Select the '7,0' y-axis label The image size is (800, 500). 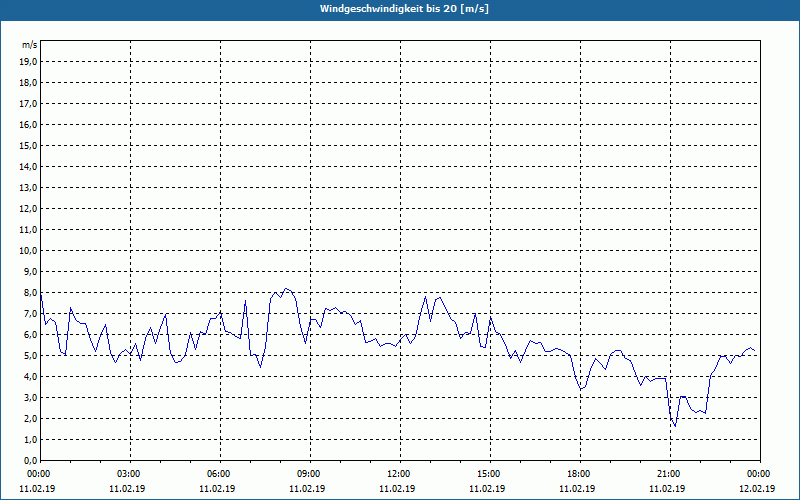[x=30, y=313]
